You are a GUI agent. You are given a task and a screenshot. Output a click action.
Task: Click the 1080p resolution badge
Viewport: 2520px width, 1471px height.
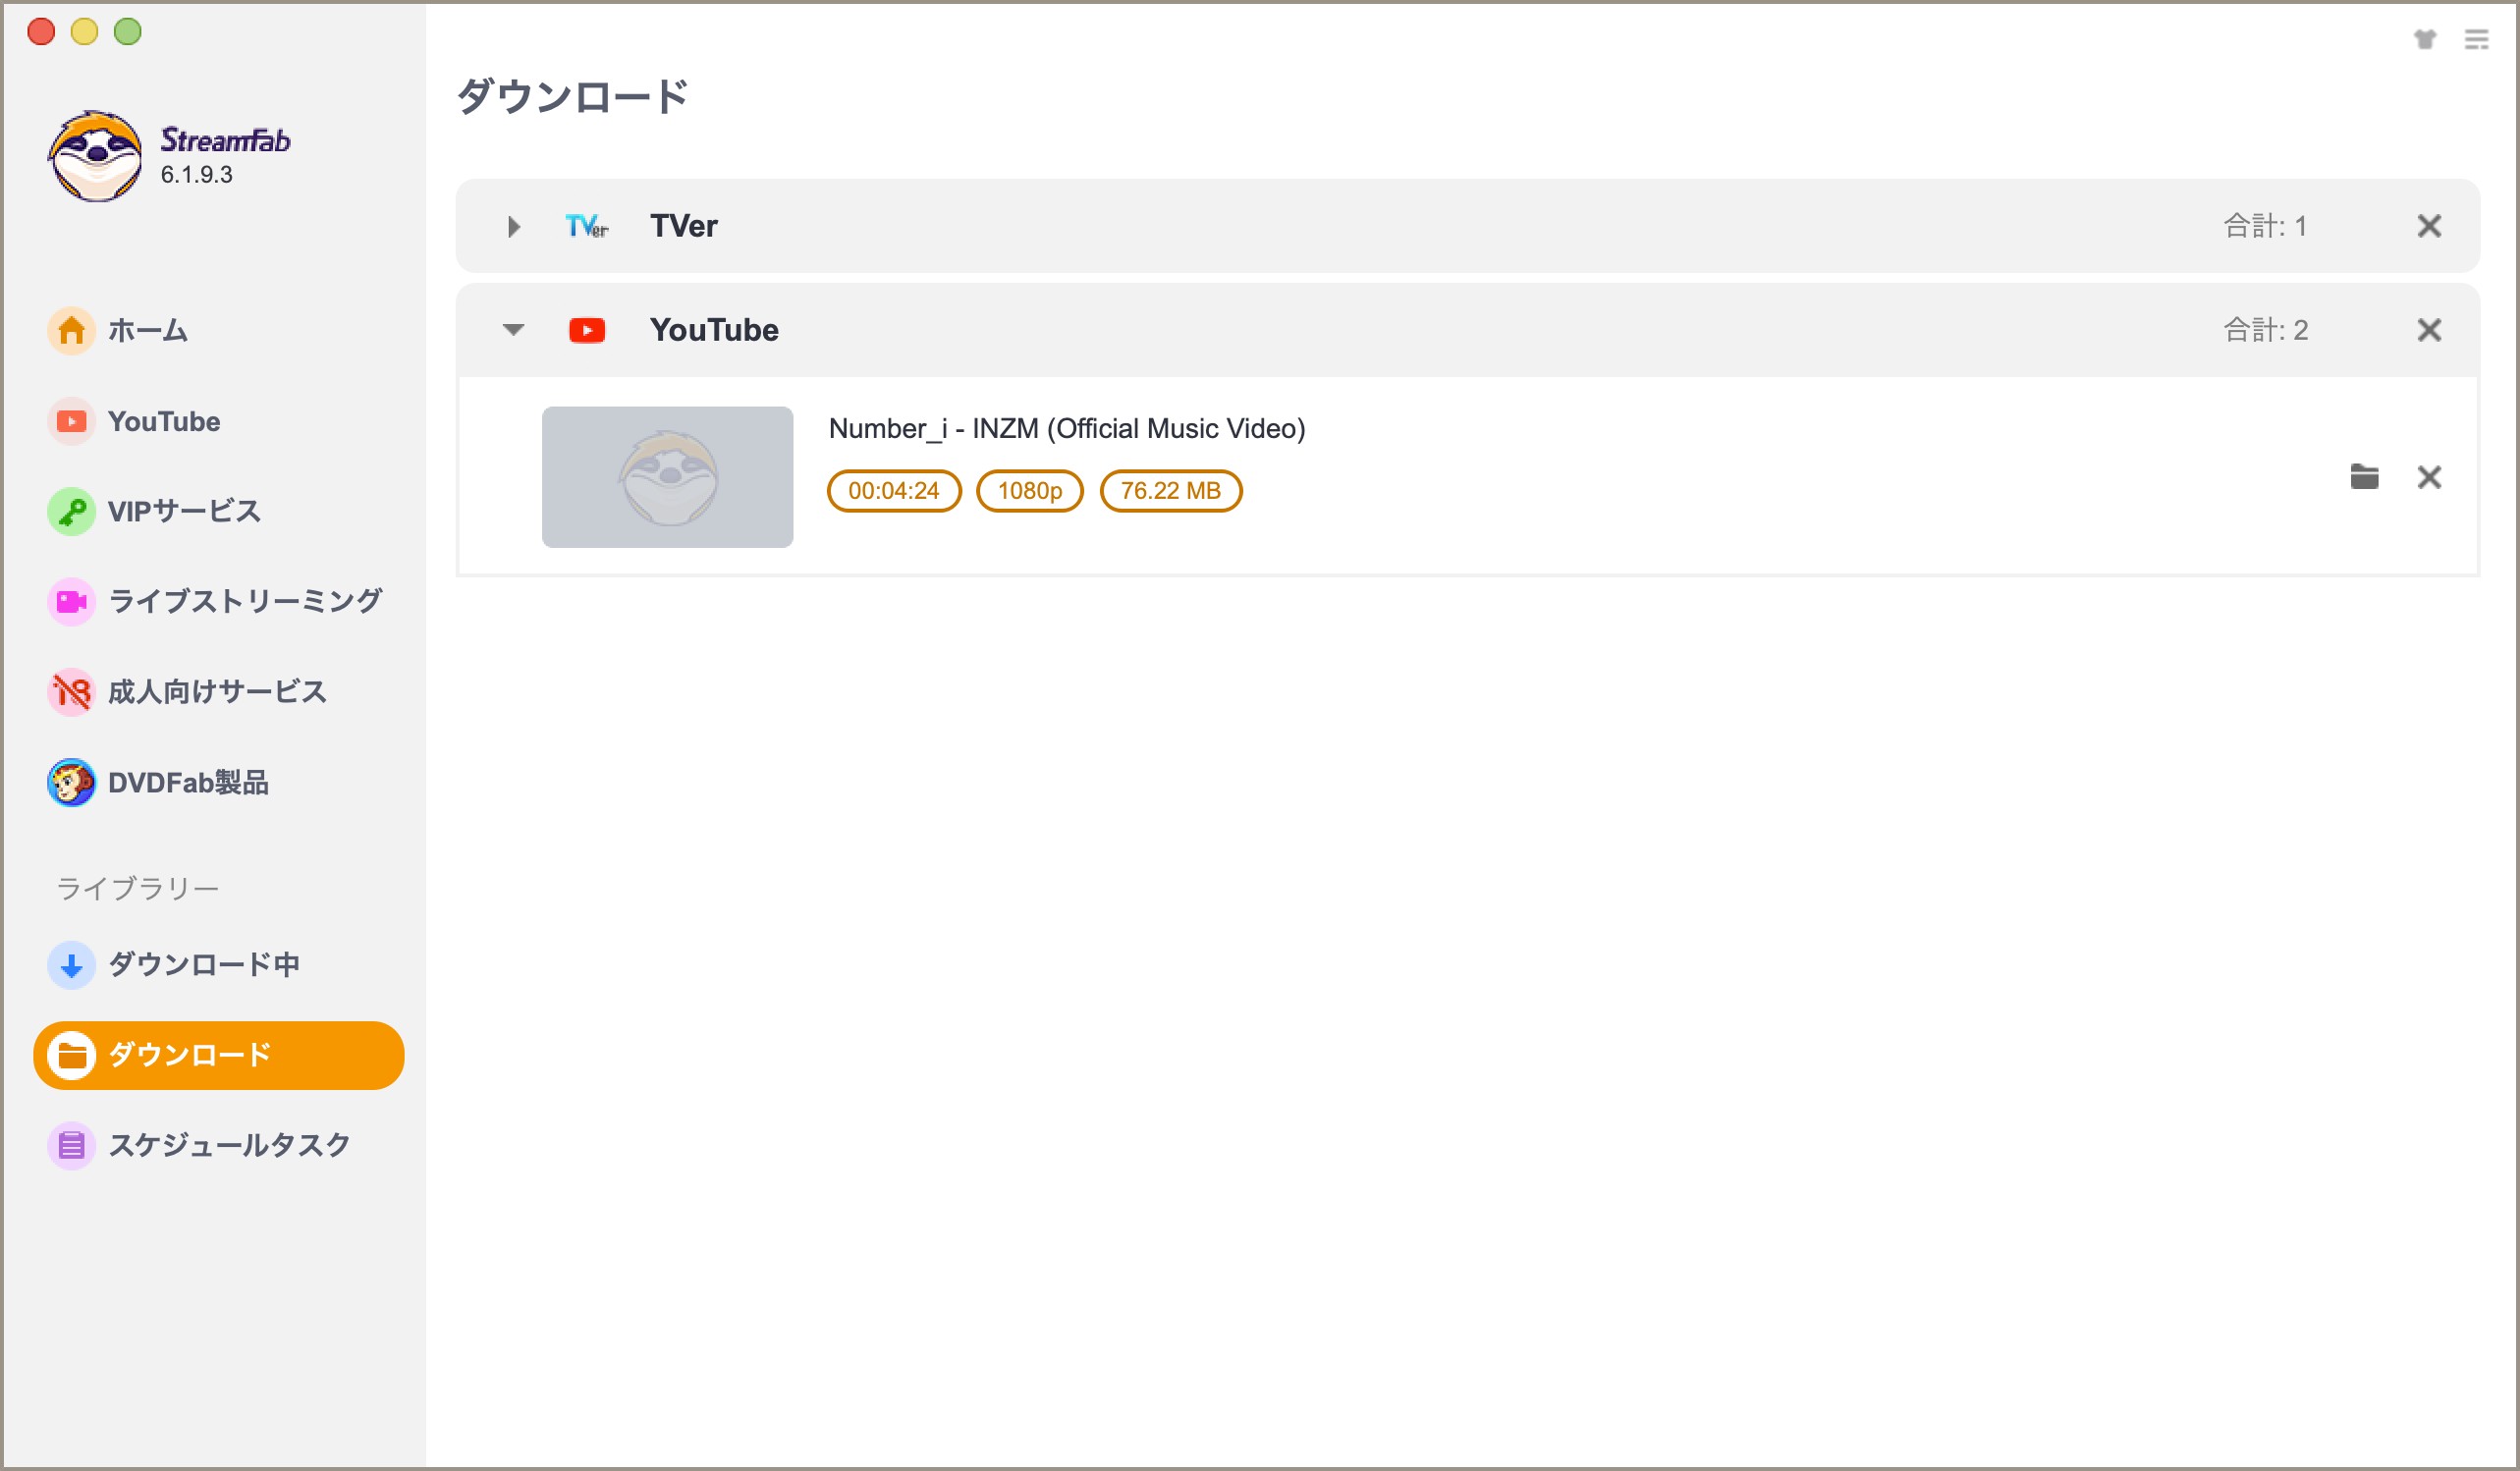point(1029,491)
